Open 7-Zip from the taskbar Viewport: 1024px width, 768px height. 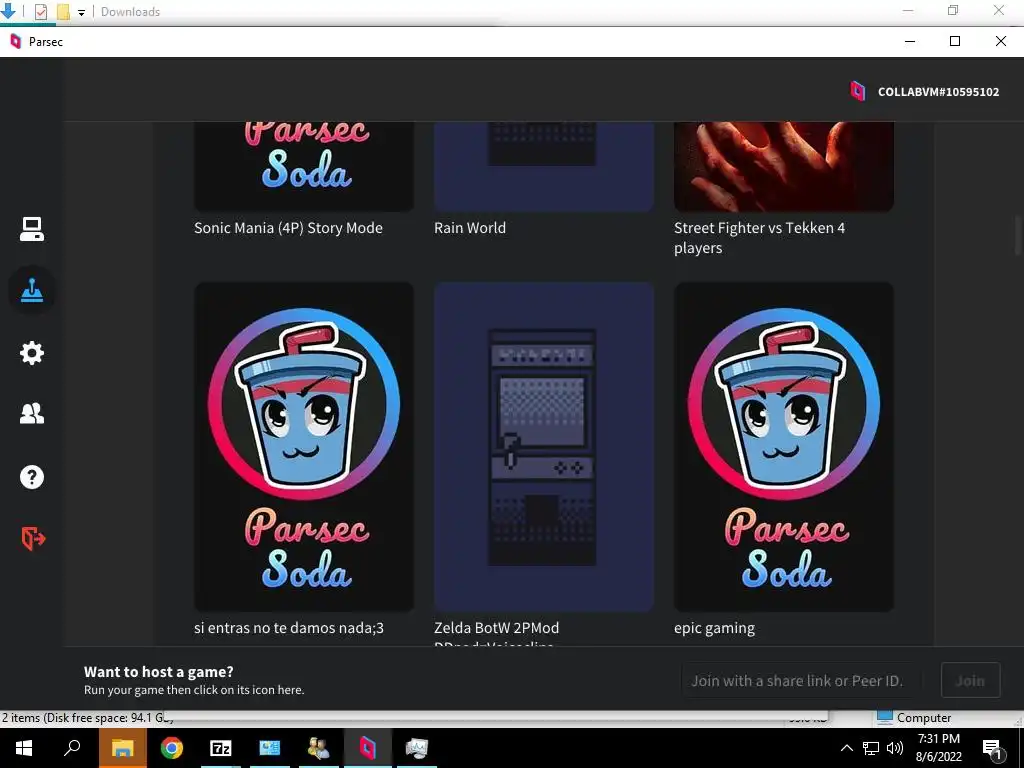221,748
